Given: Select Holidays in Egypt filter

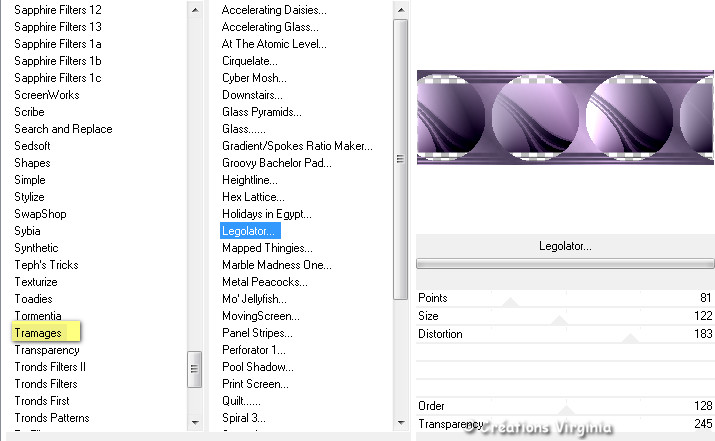Looking at the screenshot, I should click(267, 214).
